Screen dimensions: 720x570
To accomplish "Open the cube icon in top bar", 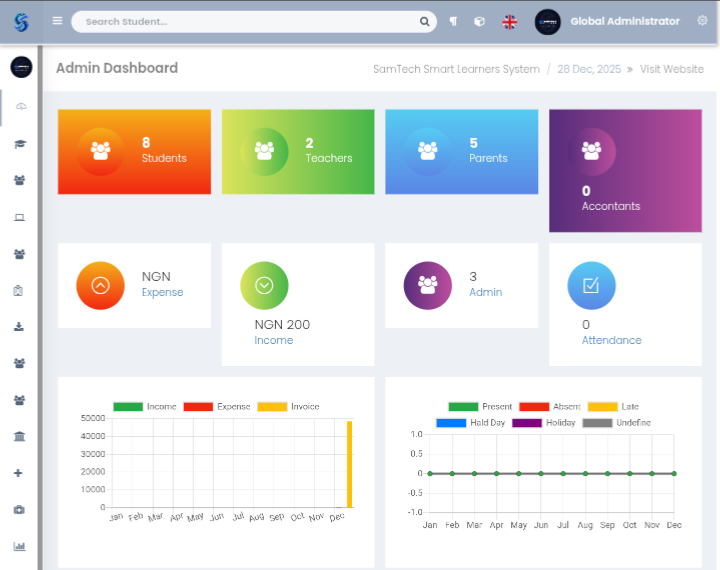I will 479,22.
